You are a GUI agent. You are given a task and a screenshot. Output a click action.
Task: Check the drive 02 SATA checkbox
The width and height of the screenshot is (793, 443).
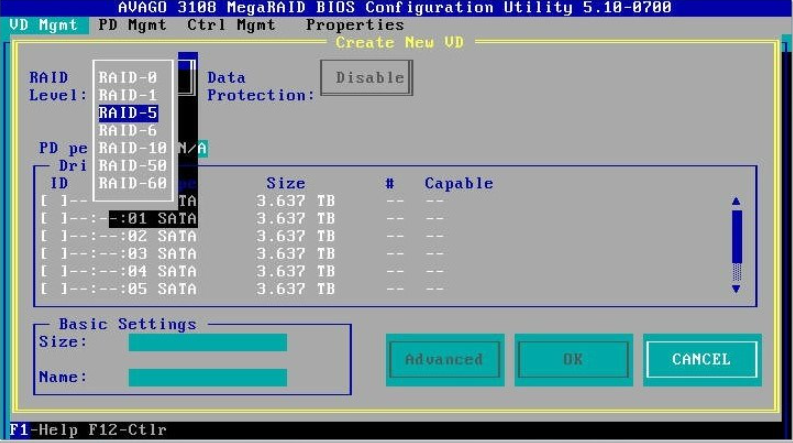coord(54,236)
